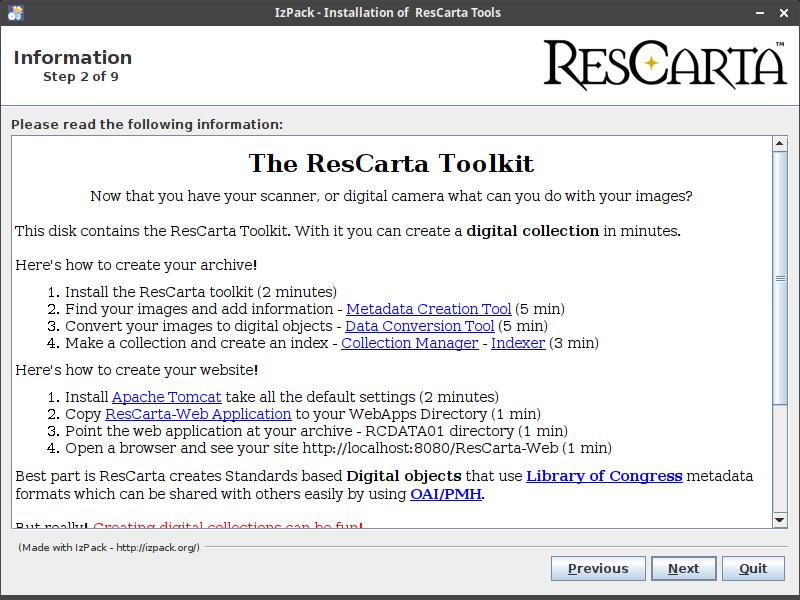Viewport: 800px width, 600px height.
Task: Go back with the Previous button
Action: coord(598,568)
